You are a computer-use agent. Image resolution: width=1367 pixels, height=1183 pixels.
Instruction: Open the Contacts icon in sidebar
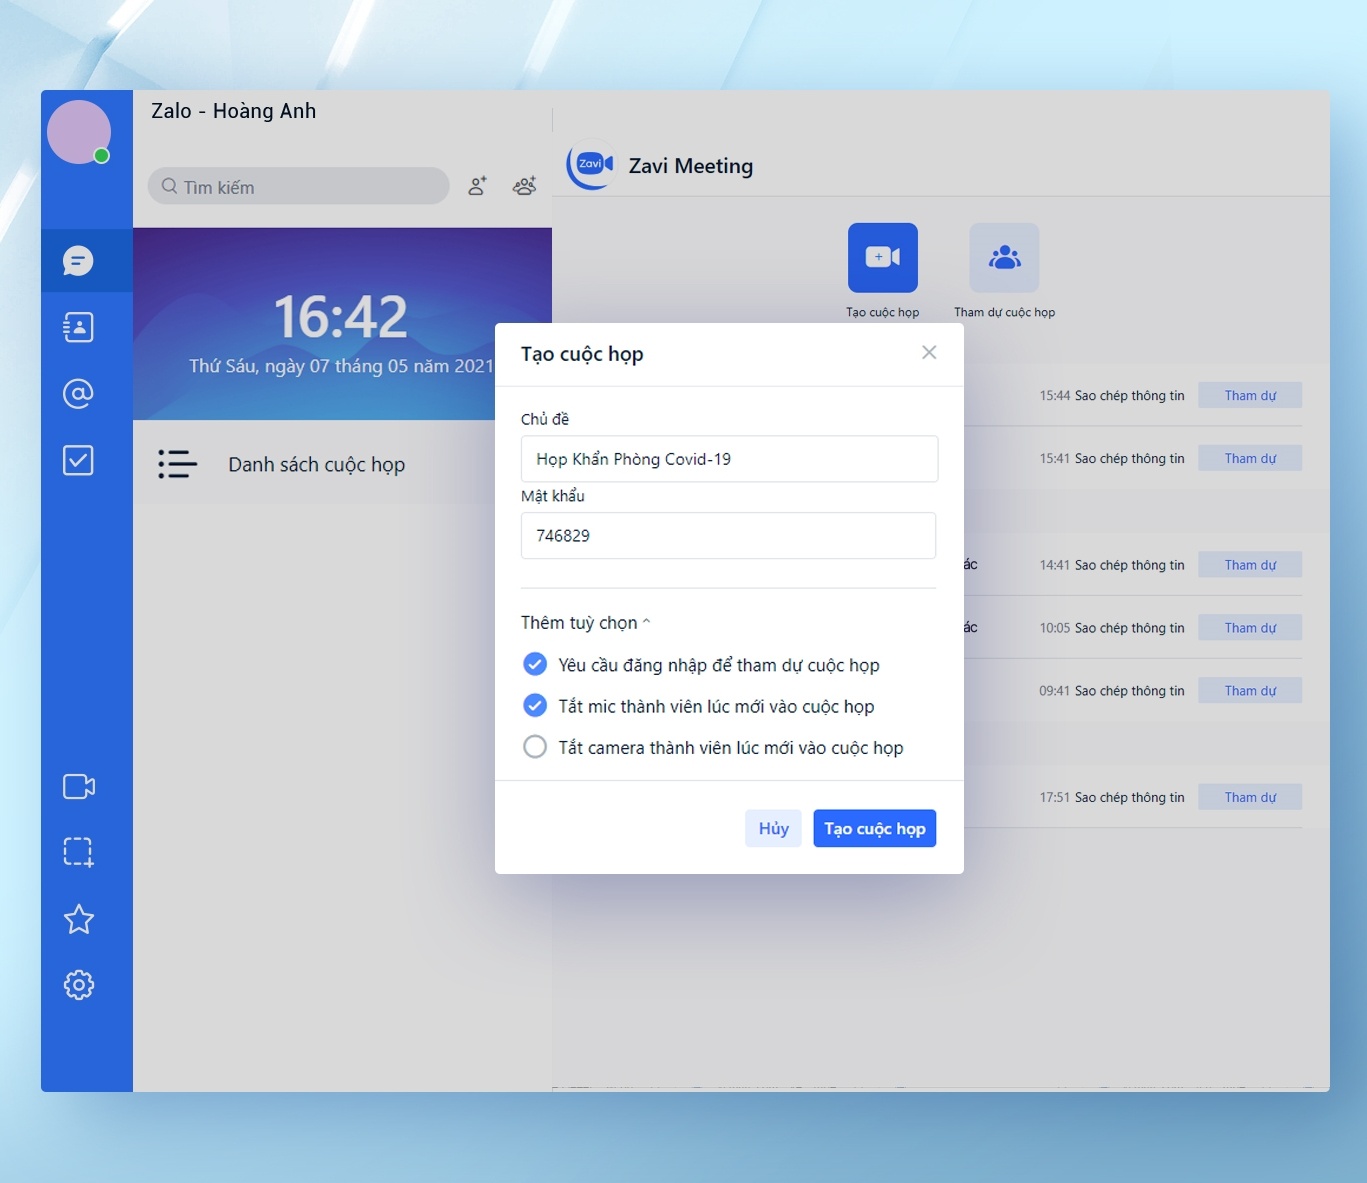[x=78, y=327]
